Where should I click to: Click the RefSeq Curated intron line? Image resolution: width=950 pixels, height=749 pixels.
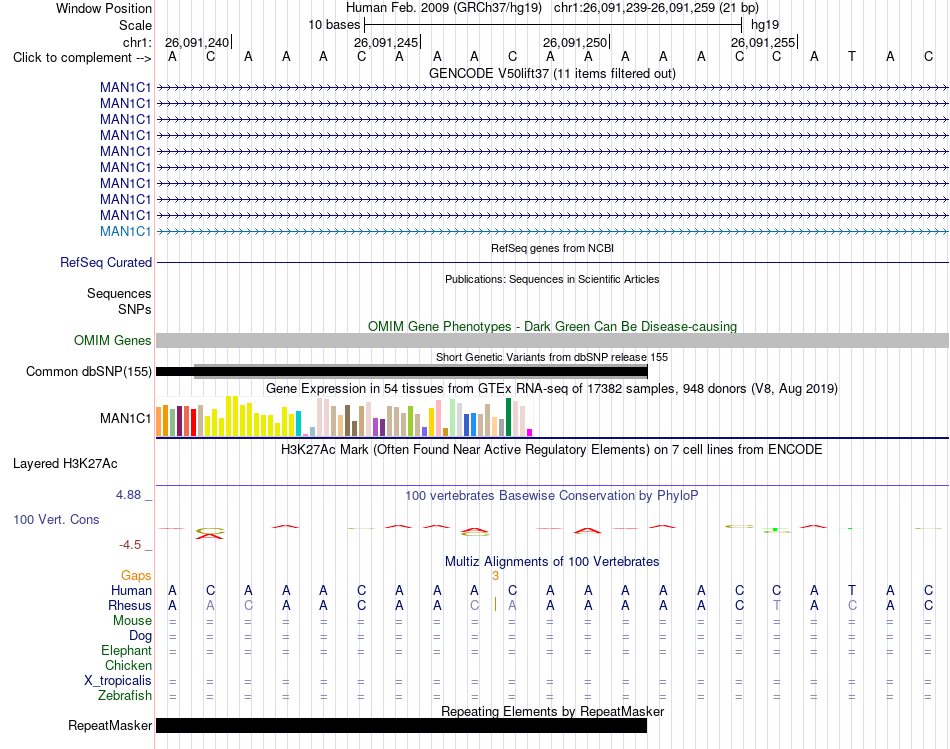tap(552, 262)
